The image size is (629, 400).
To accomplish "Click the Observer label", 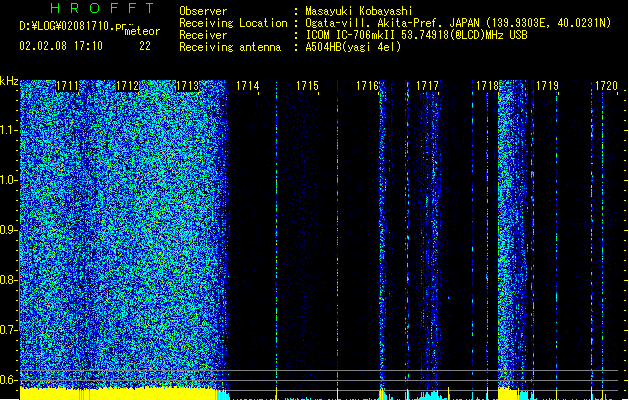I will (x=203, y=11).
